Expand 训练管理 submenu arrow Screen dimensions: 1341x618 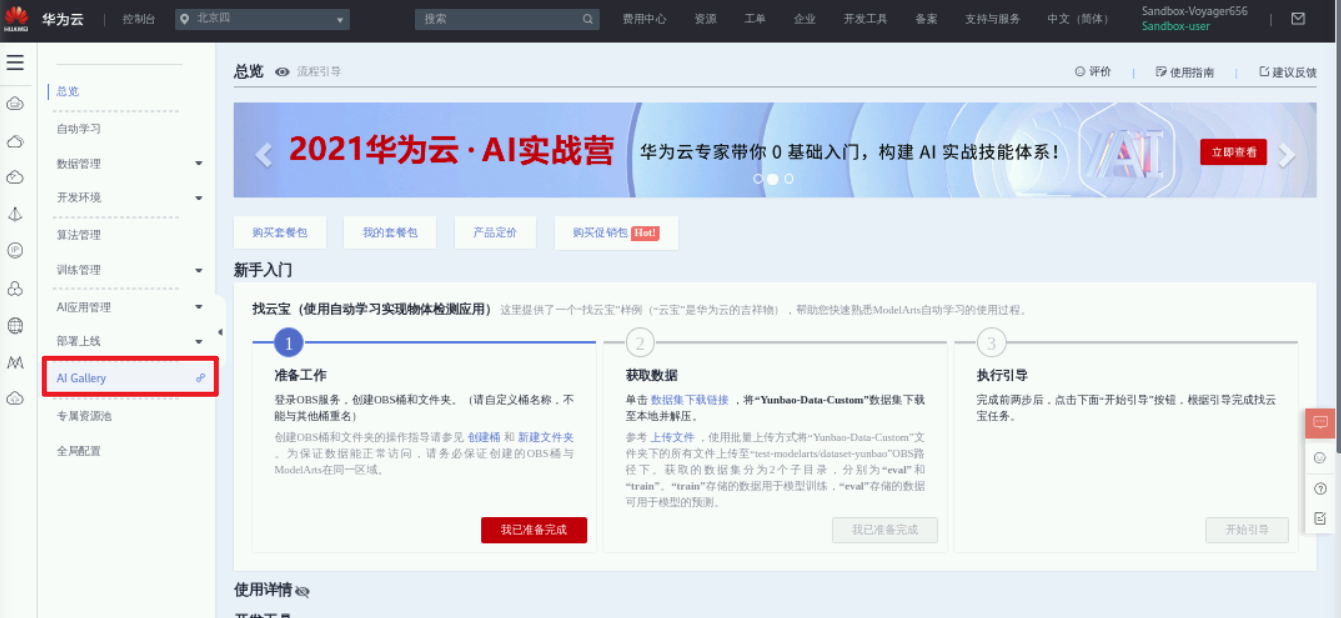click(x=199, y=270)
